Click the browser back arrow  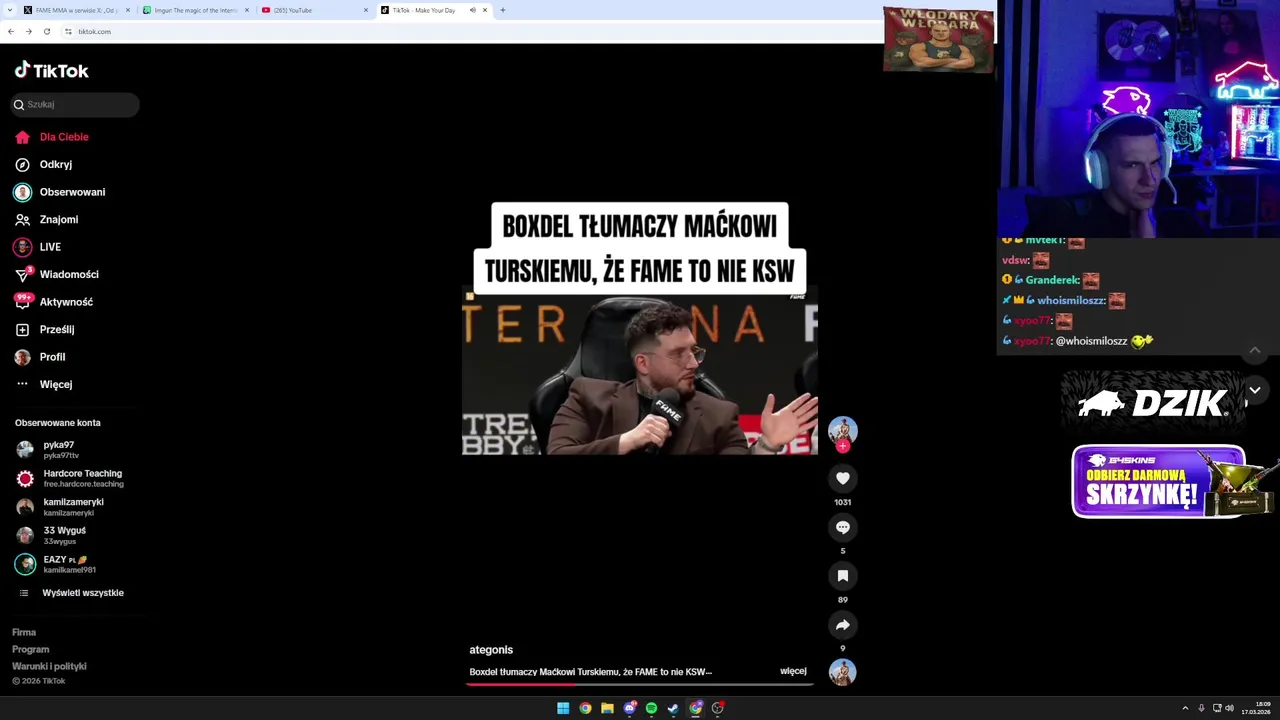(10, 31)
